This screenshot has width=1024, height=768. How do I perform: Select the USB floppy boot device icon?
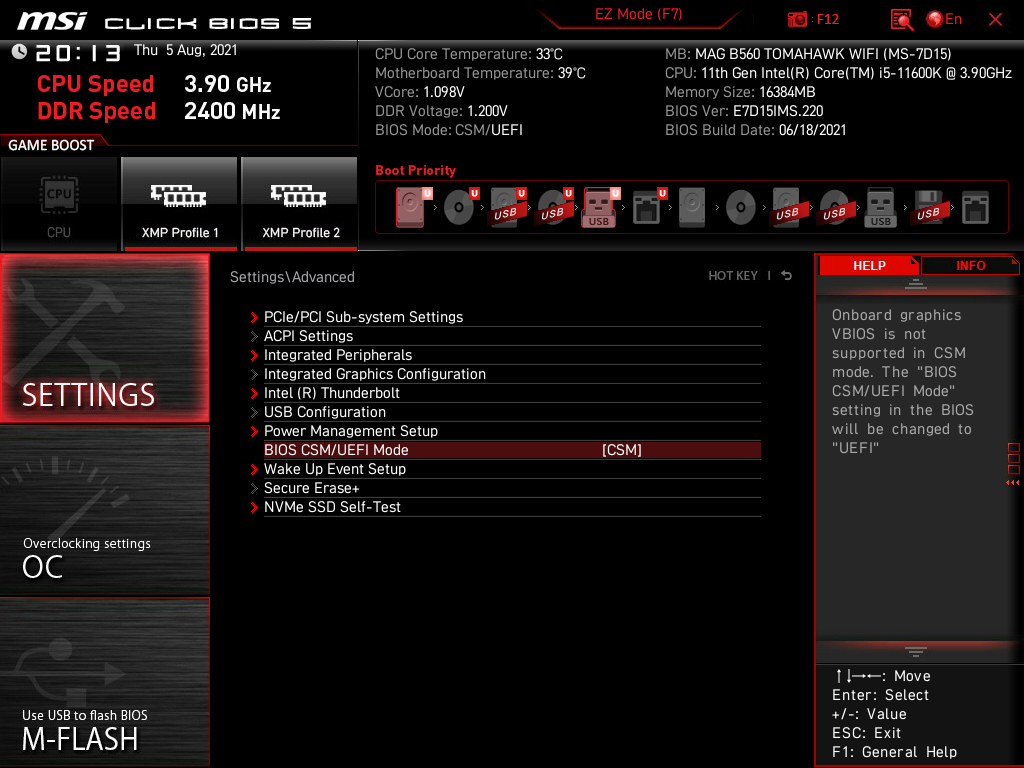click(928, 208)
